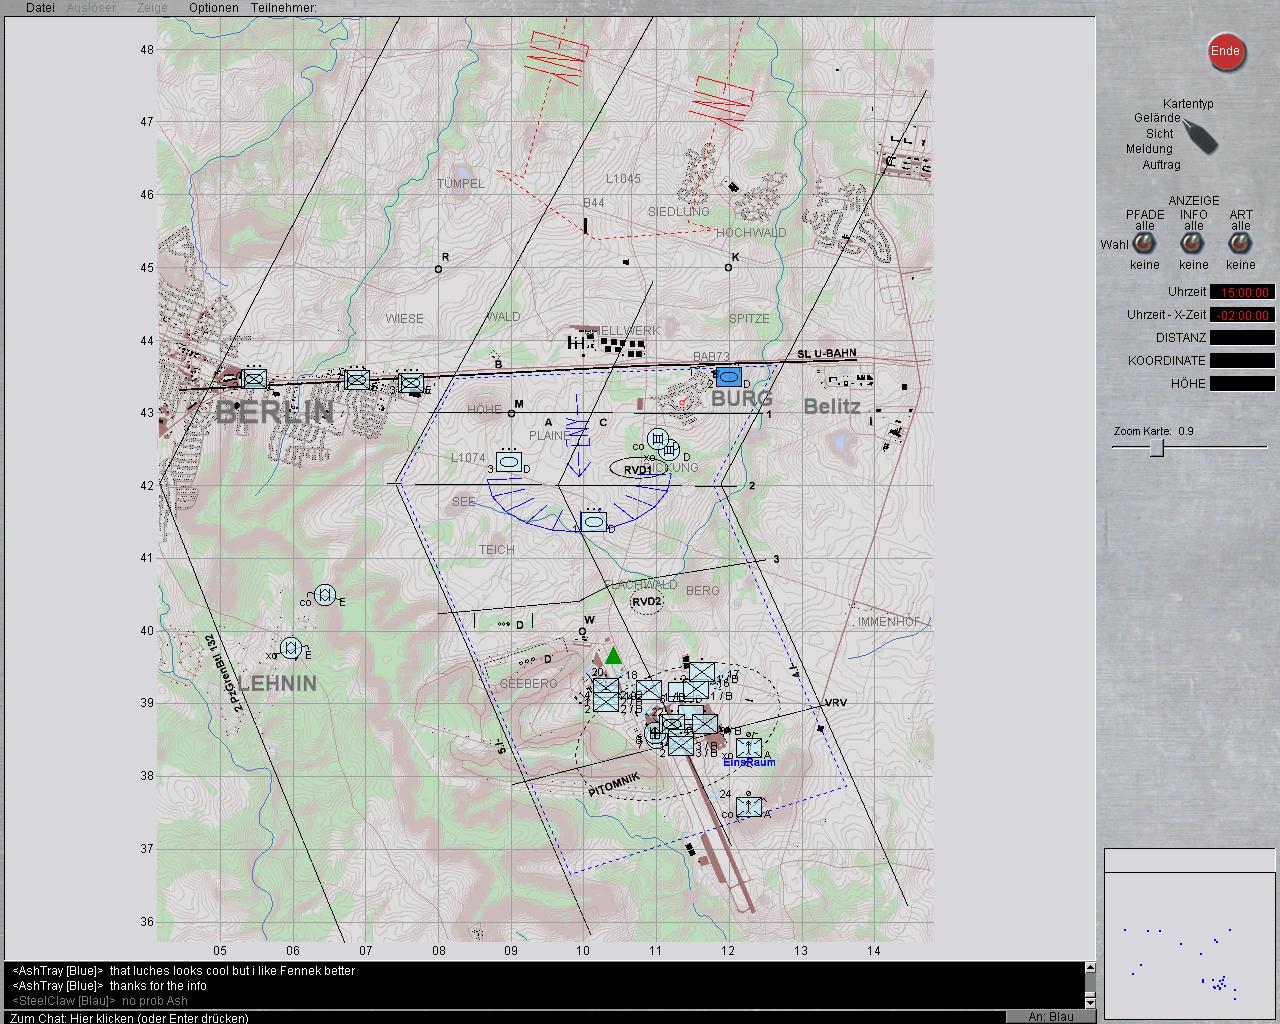This screenshot has height=1024, width=1280.
Task: Select the 3/B infantry unit
Action: [681, 745]
